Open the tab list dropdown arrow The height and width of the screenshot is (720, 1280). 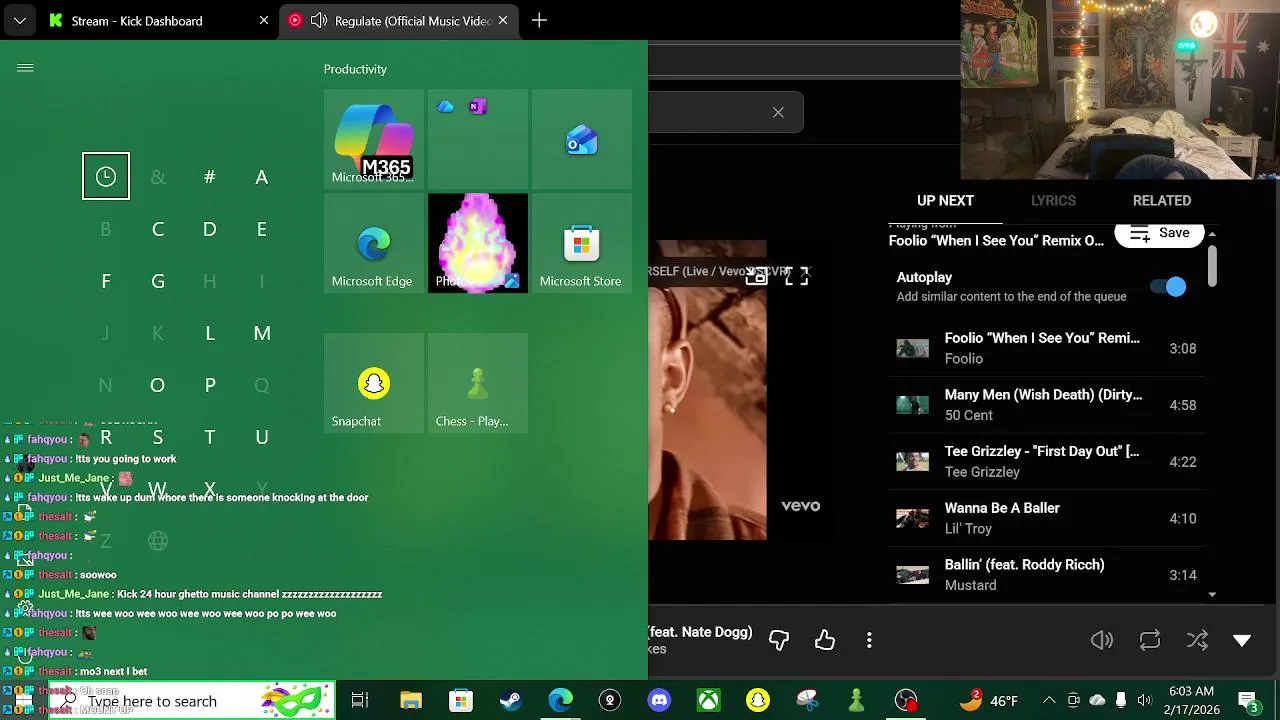pyautogui.click(x=19, y=20)
